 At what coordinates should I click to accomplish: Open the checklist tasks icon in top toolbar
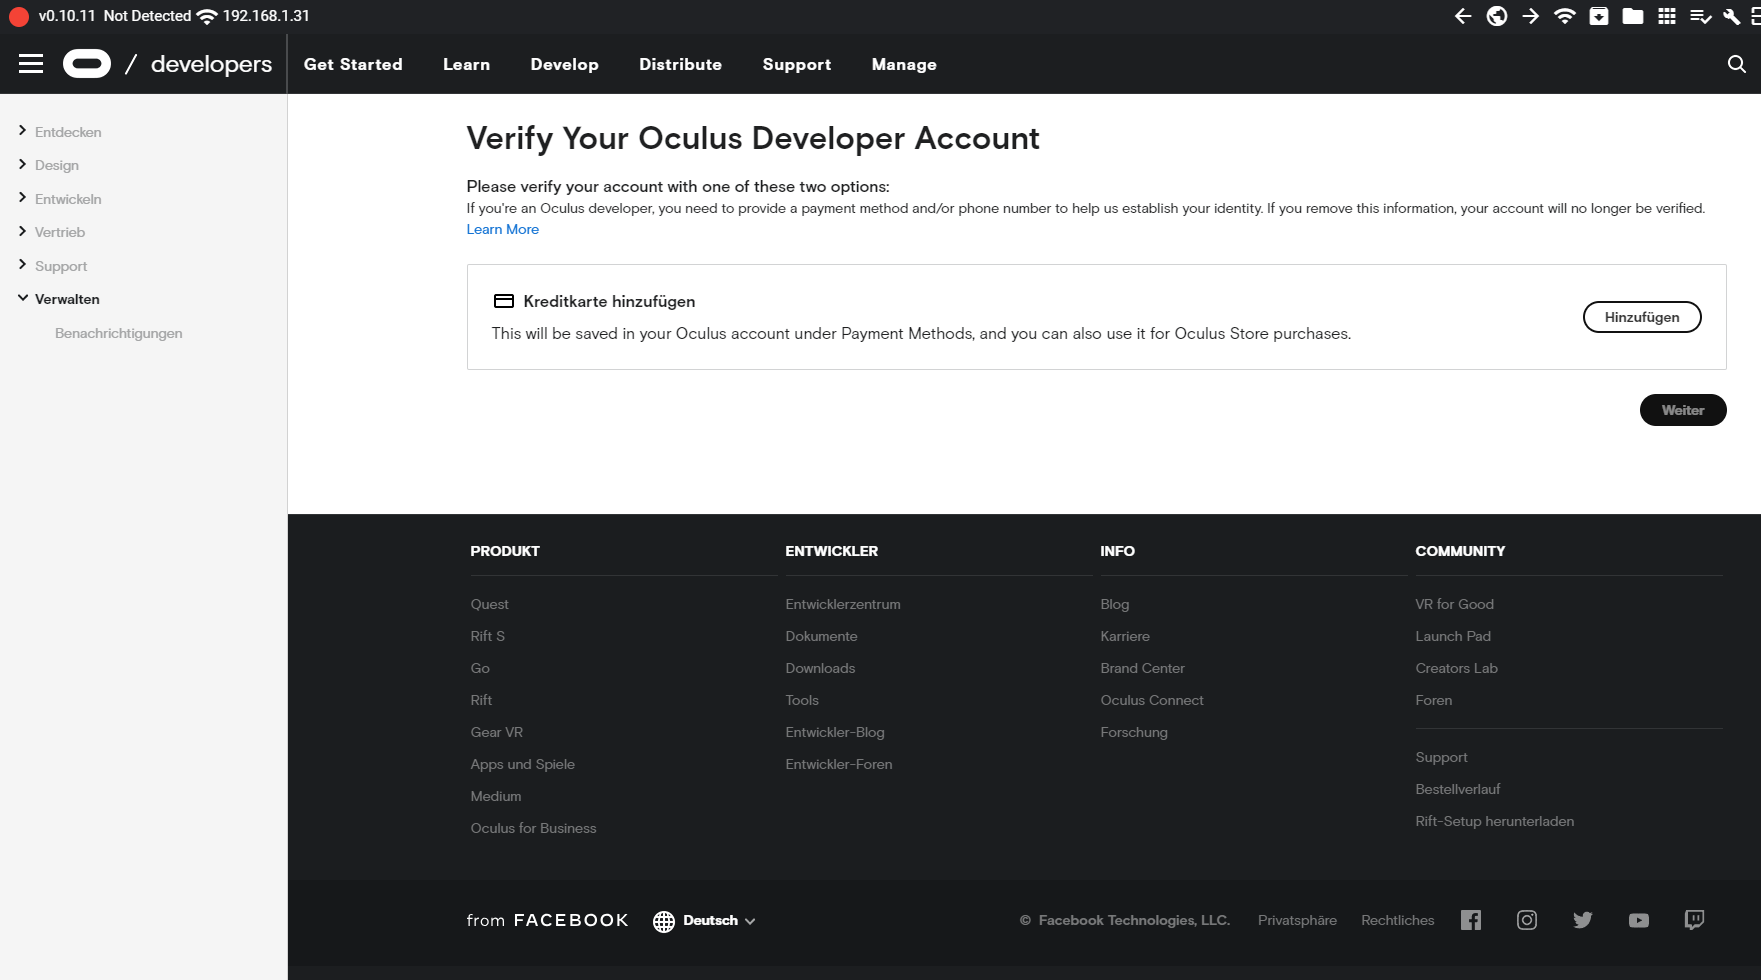coord(1700,16)
